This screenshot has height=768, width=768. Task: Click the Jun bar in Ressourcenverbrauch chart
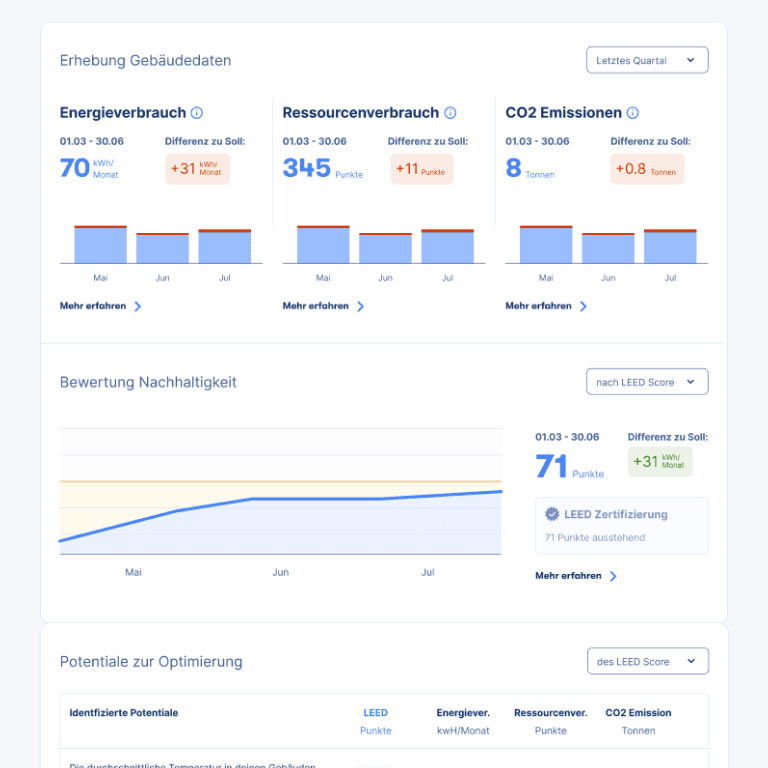click(385, 248)
